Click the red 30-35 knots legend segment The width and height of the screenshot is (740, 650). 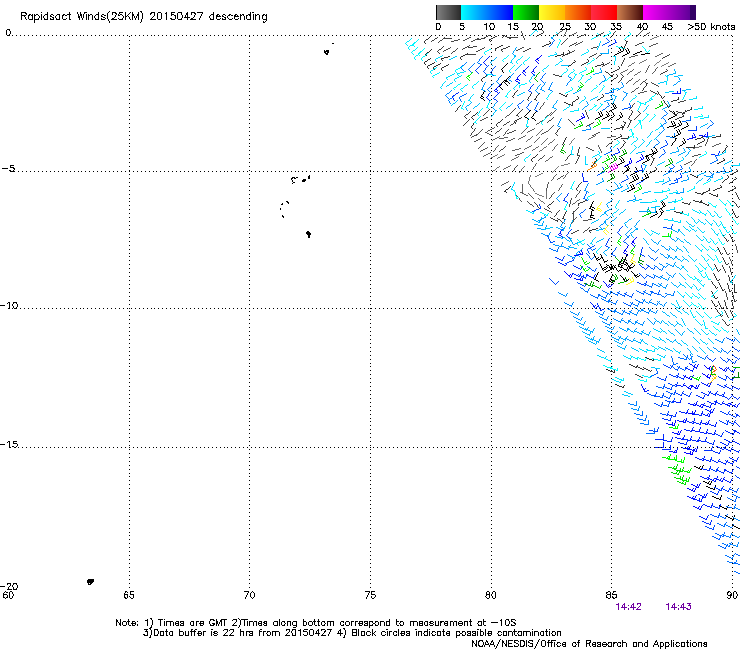(604, 12)
